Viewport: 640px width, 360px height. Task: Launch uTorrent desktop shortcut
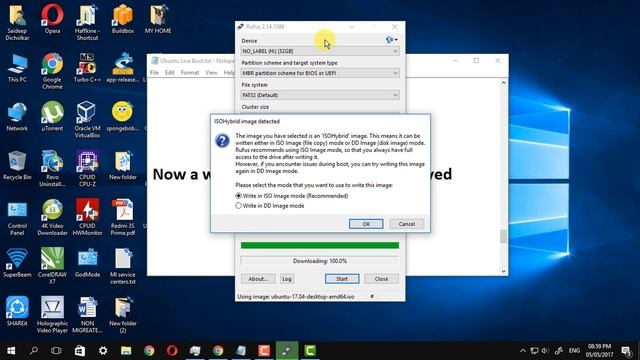(52, 116)
